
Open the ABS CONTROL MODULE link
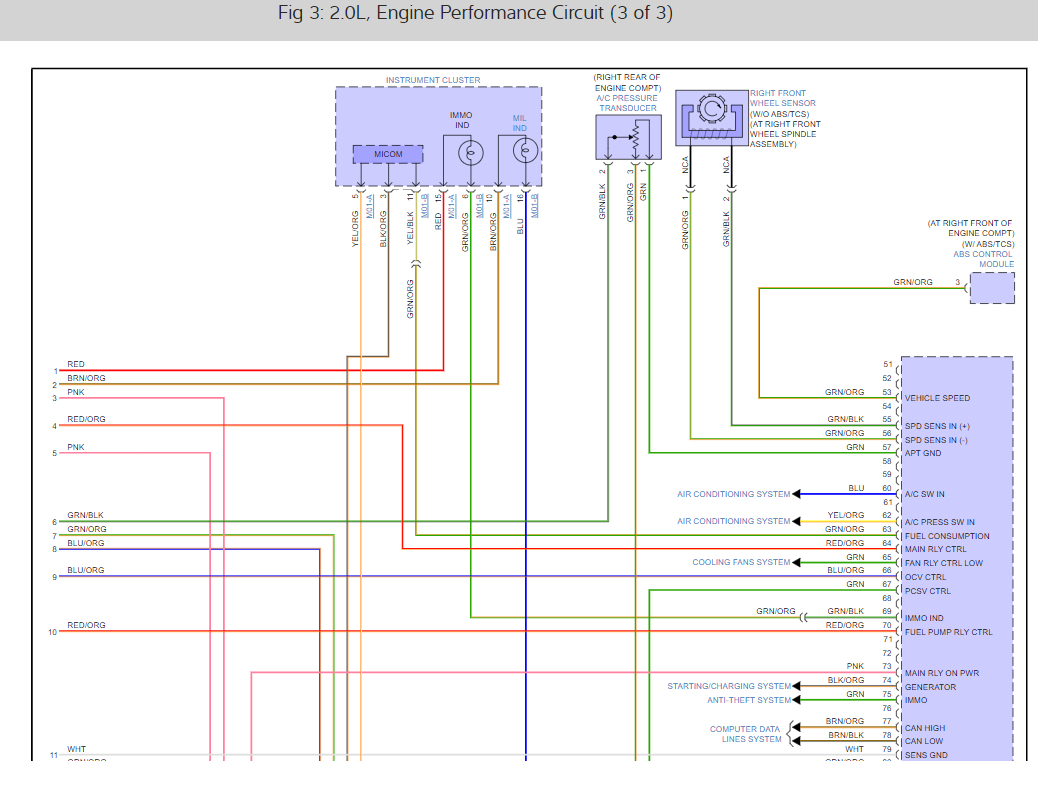click(x=984, y=259)
